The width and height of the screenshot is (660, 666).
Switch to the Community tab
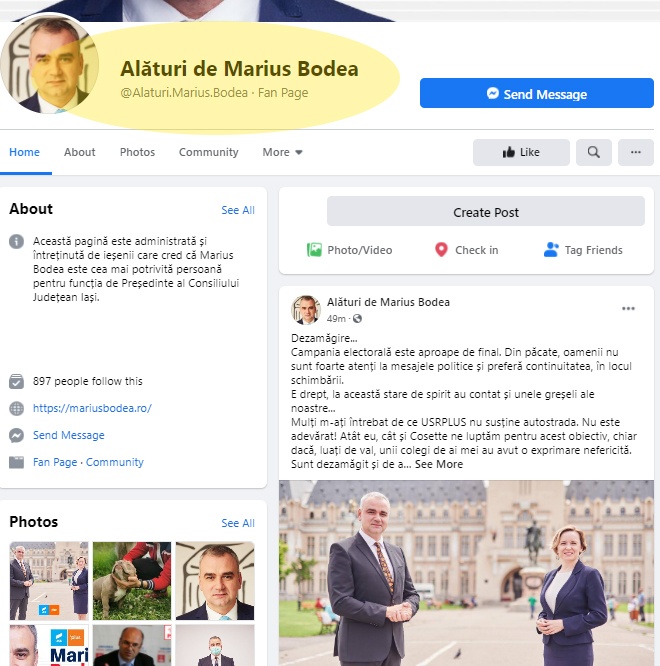209,152
